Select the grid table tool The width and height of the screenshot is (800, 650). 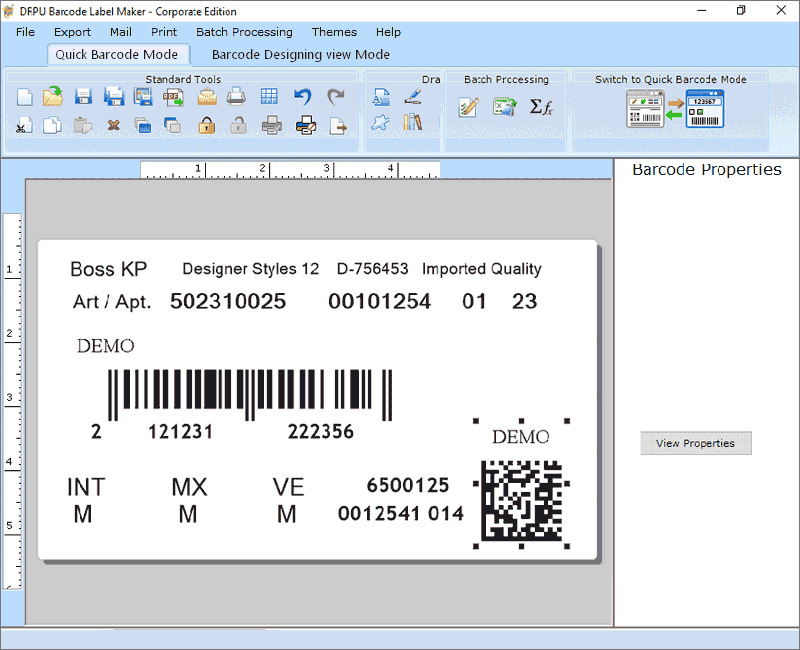[268, 96]
